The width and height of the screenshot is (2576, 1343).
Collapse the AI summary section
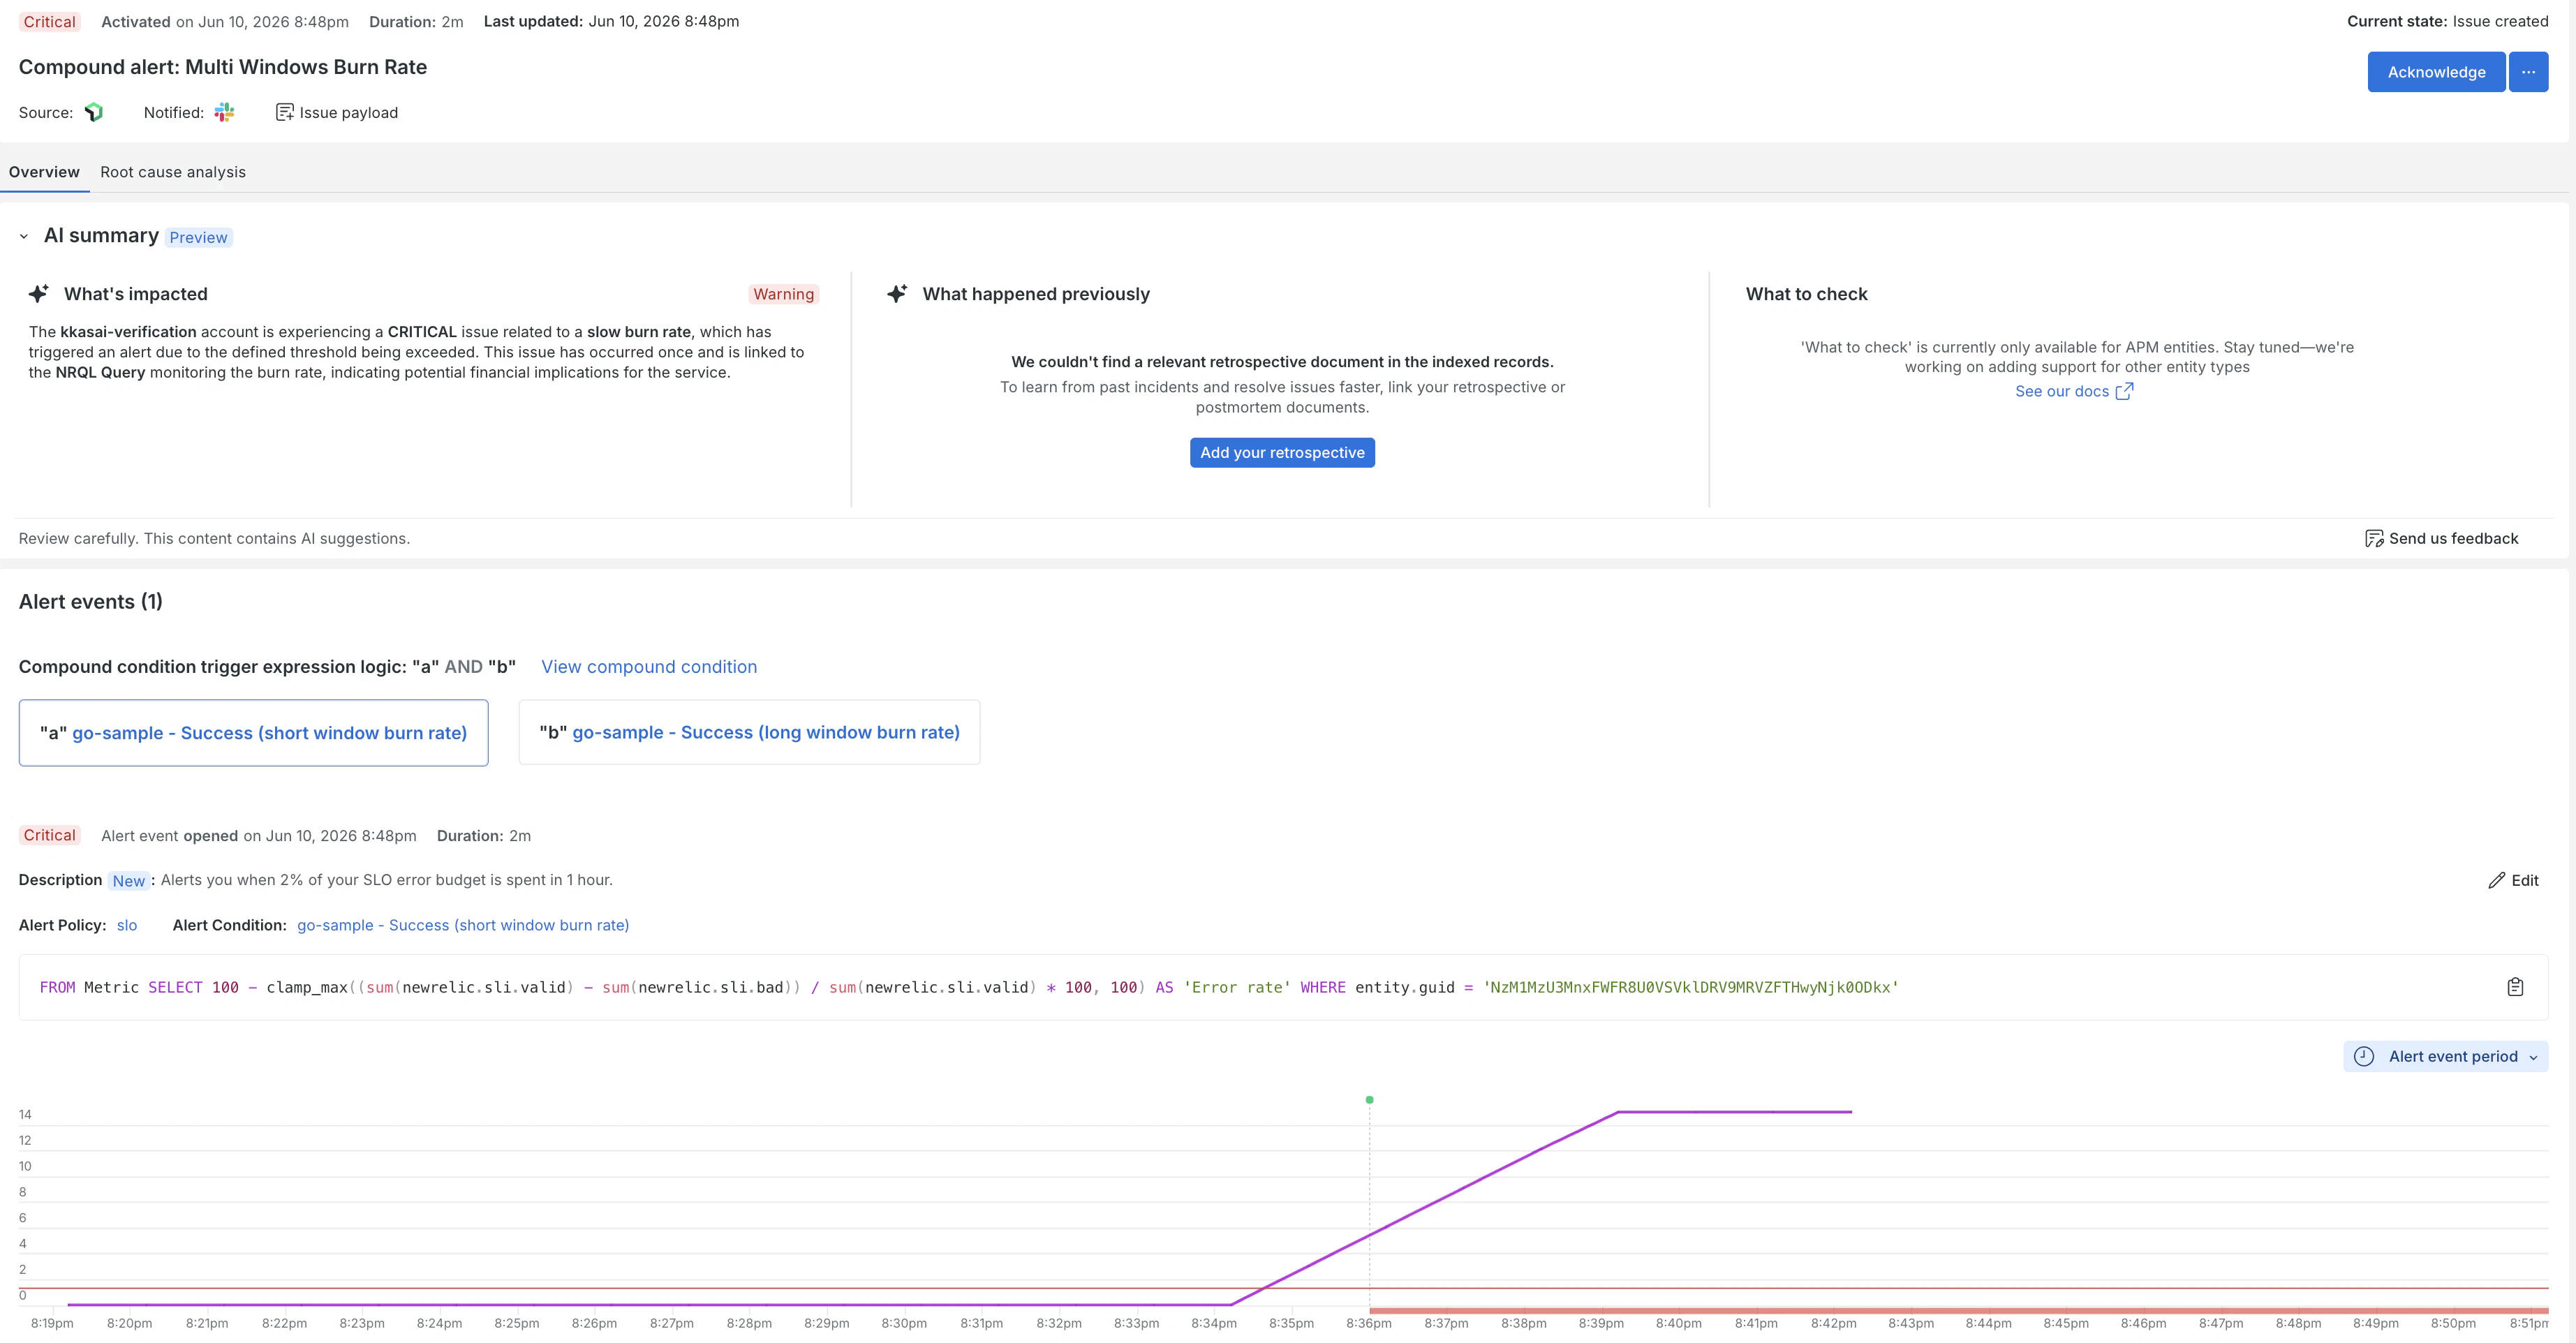tap(24, 237)
